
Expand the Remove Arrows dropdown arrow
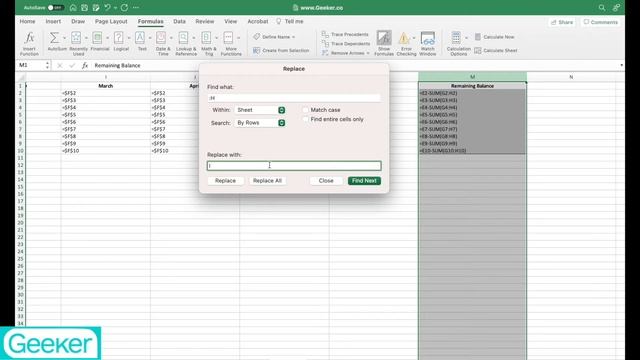tap(368, 53)
